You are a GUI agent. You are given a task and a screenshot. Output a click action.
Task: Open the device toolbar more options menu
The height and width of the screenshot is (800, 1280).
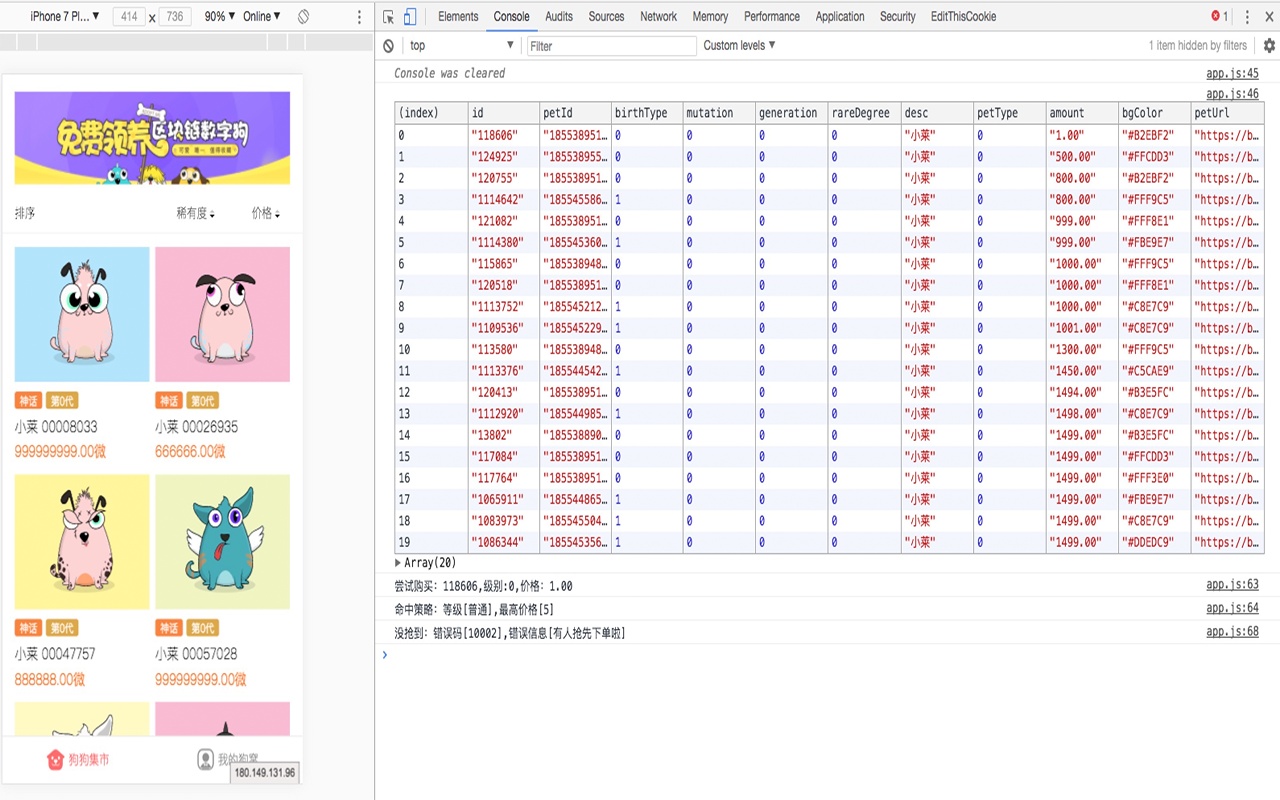[360, 17]
